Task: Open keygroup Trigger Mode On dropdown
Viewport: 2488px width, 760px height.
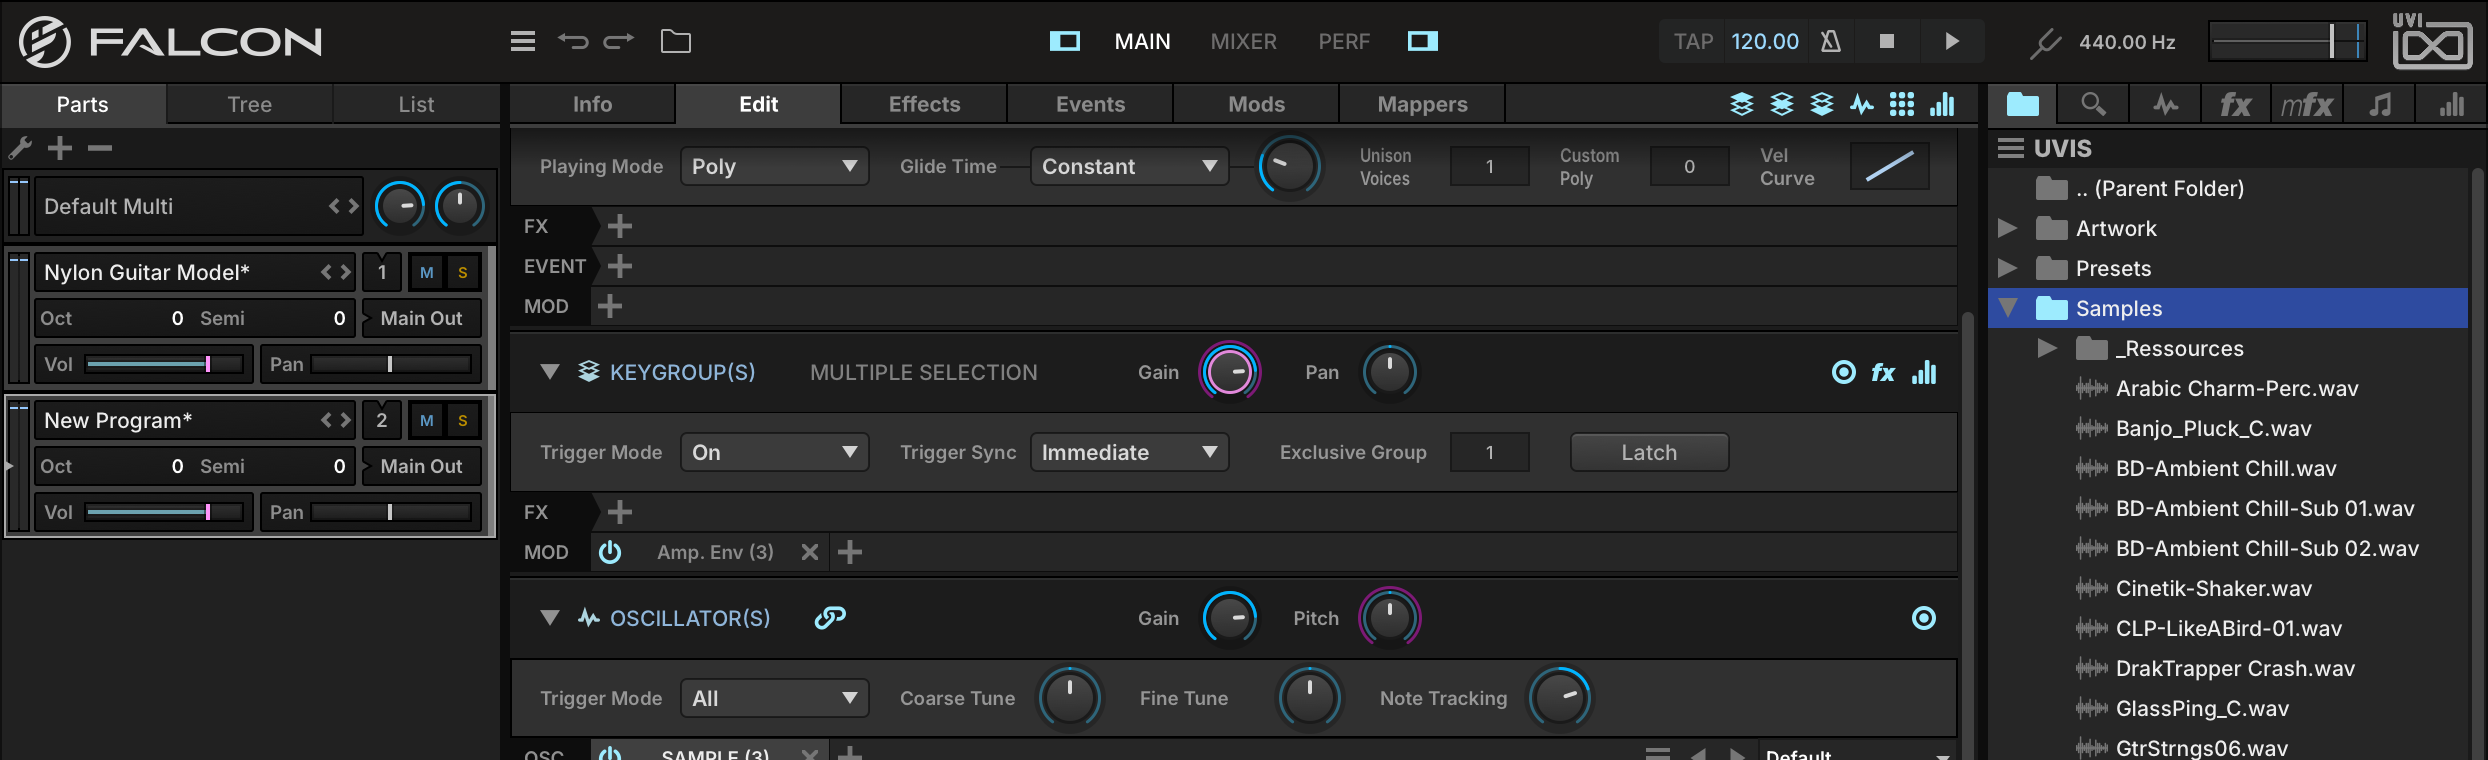Action: (x=775, y=452)
